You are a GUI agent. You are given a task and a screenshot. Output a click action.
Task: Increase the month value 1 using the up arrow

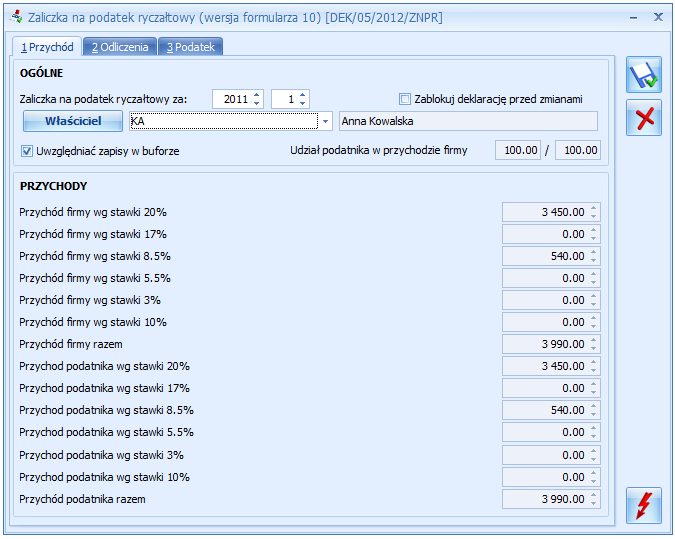[303, 95]
